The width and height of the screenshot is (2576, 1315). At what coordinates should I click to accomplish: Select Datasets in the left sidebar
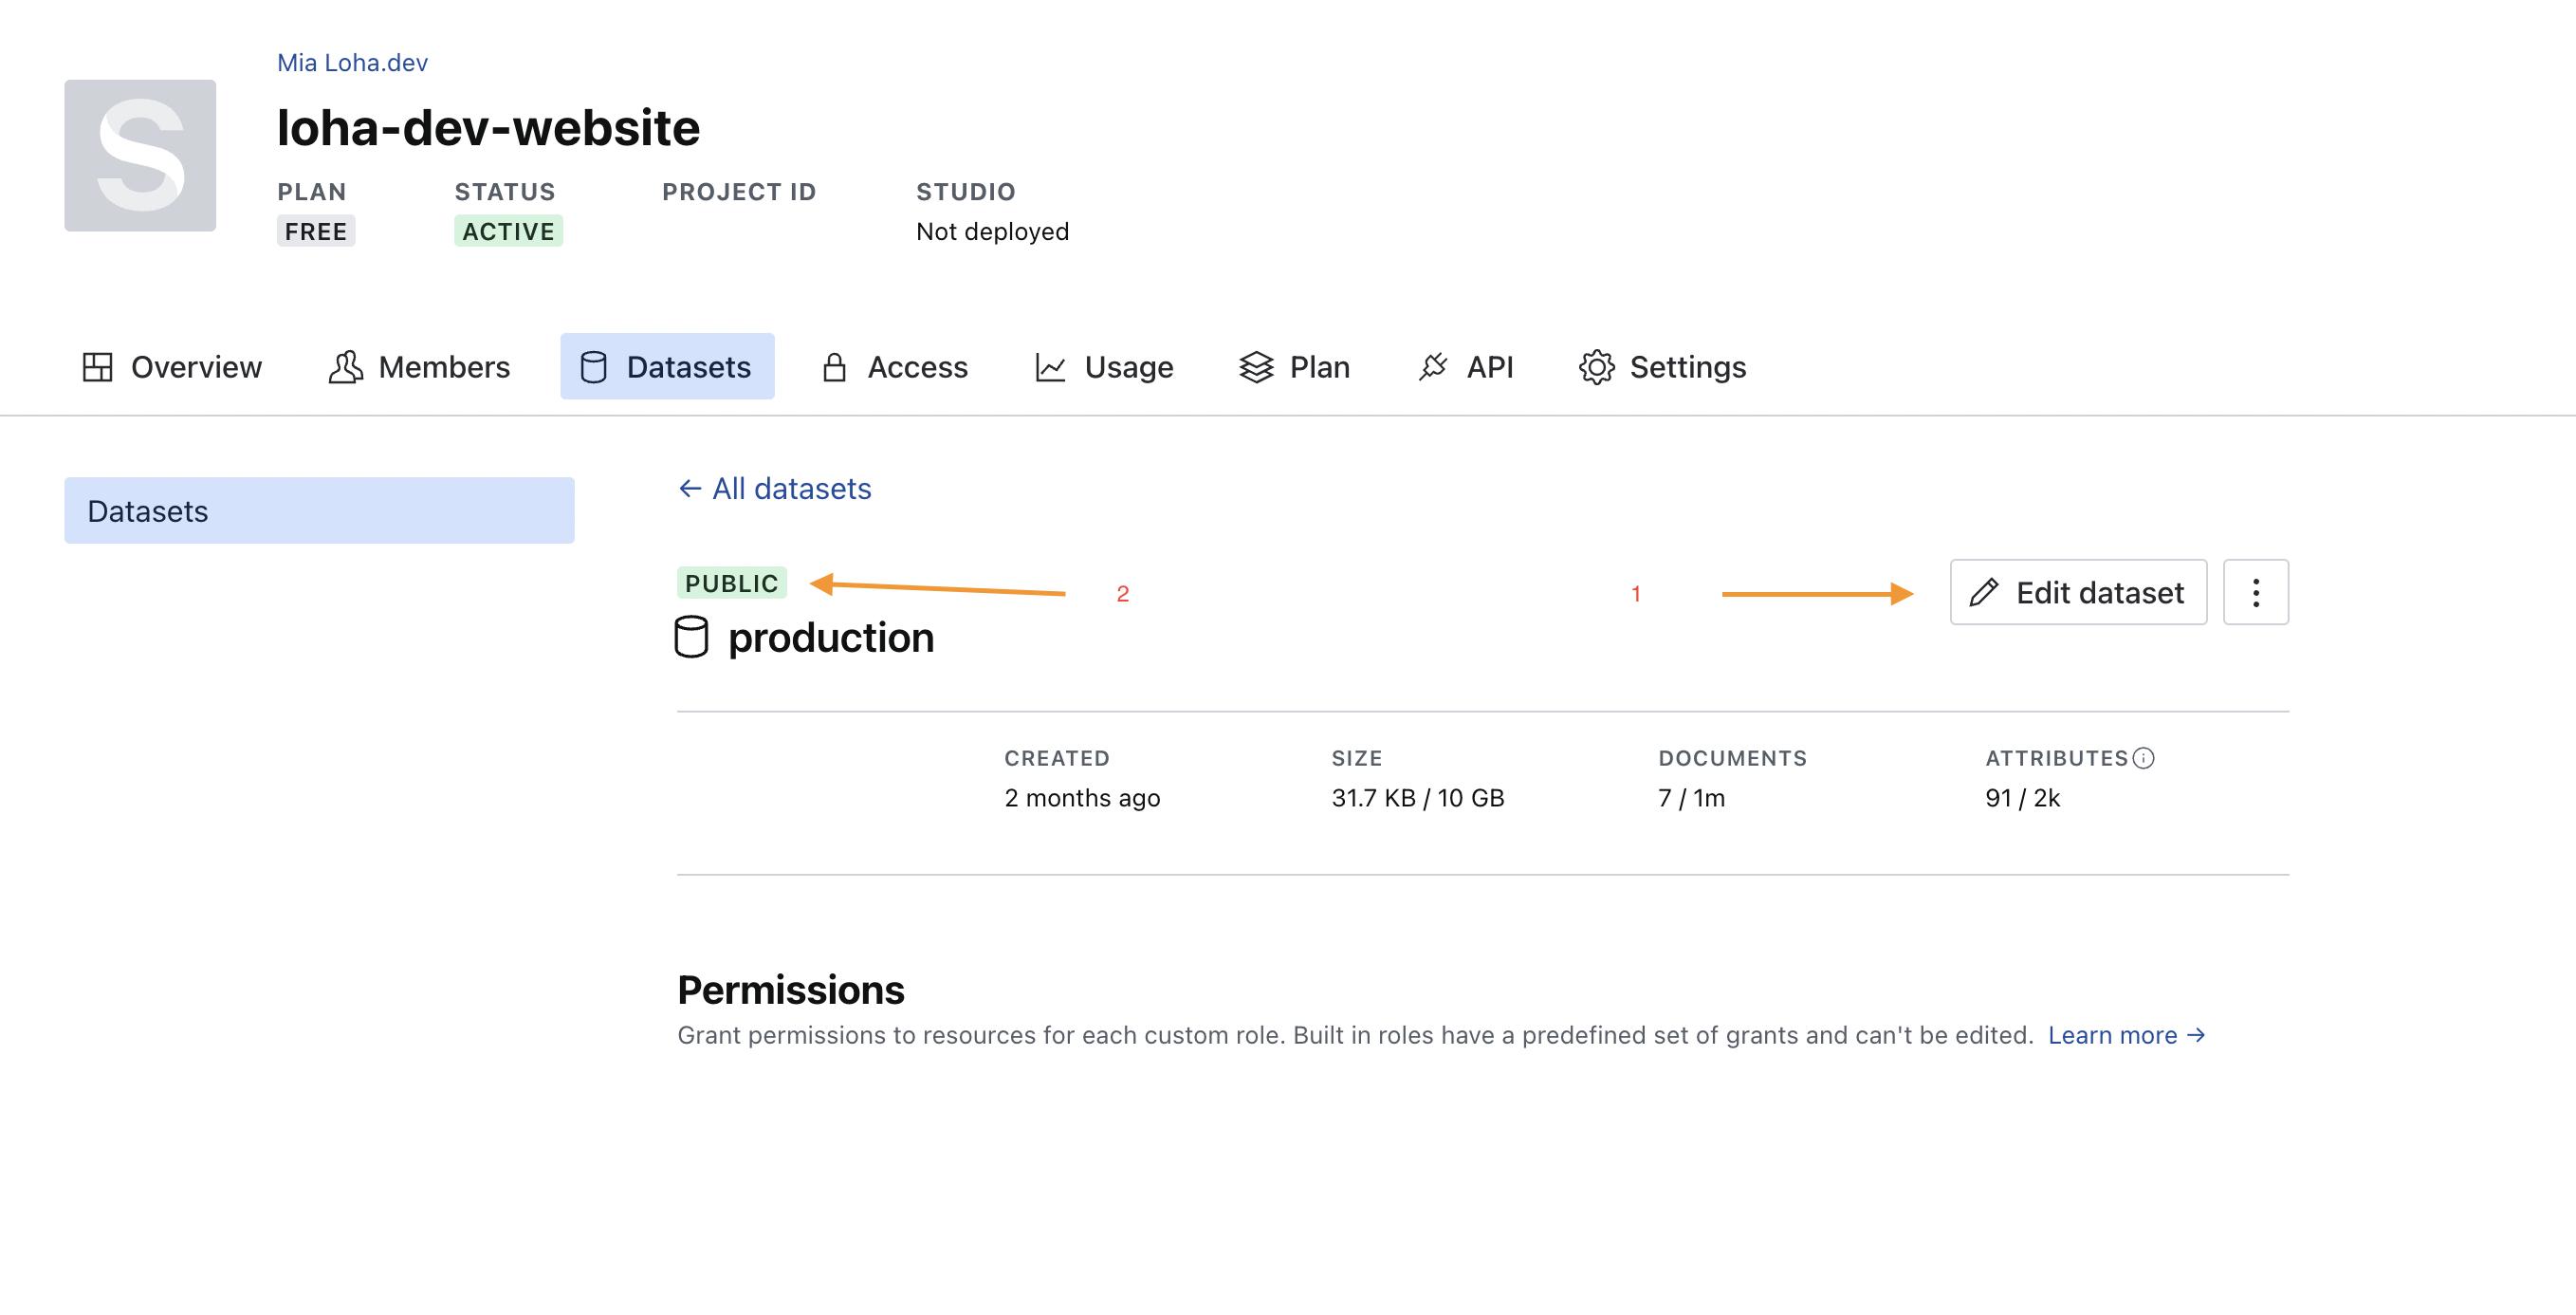[x=319, y=510]
